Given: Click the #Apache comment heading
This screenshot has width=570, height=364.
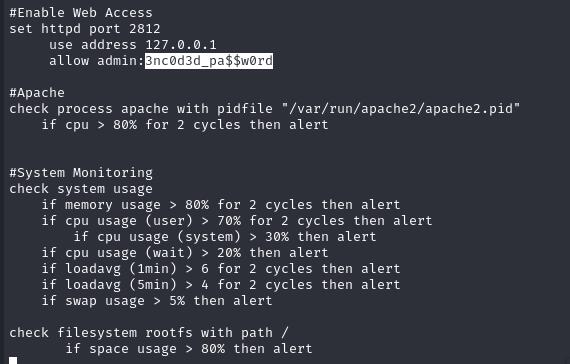Looking at the screenshot, I should coord(37,93).
